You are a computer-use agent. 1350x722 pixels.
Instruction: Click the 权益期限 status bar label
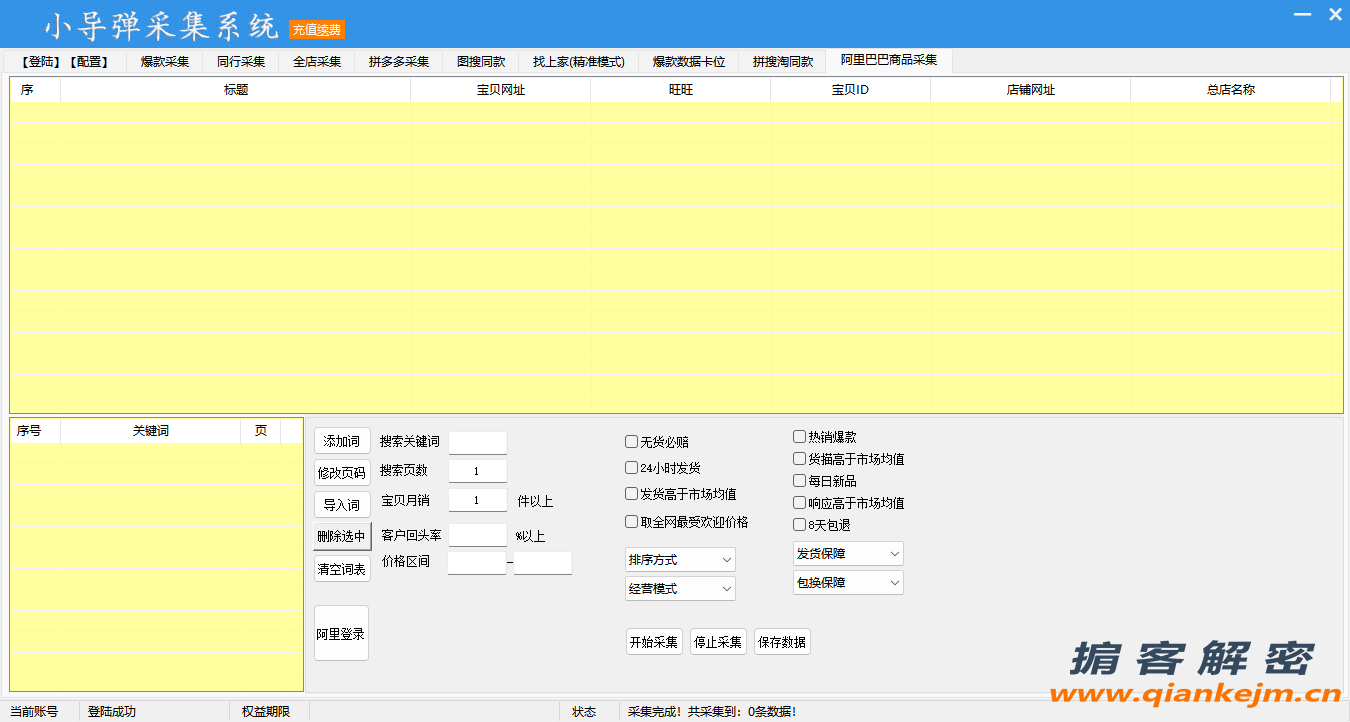point(266,712)
